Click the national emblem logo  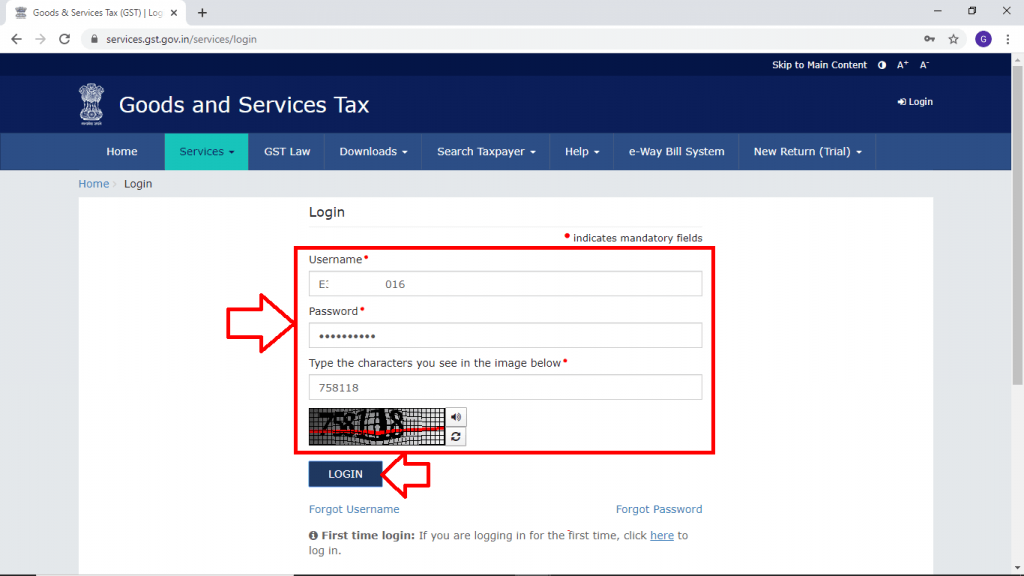[91, 104]
